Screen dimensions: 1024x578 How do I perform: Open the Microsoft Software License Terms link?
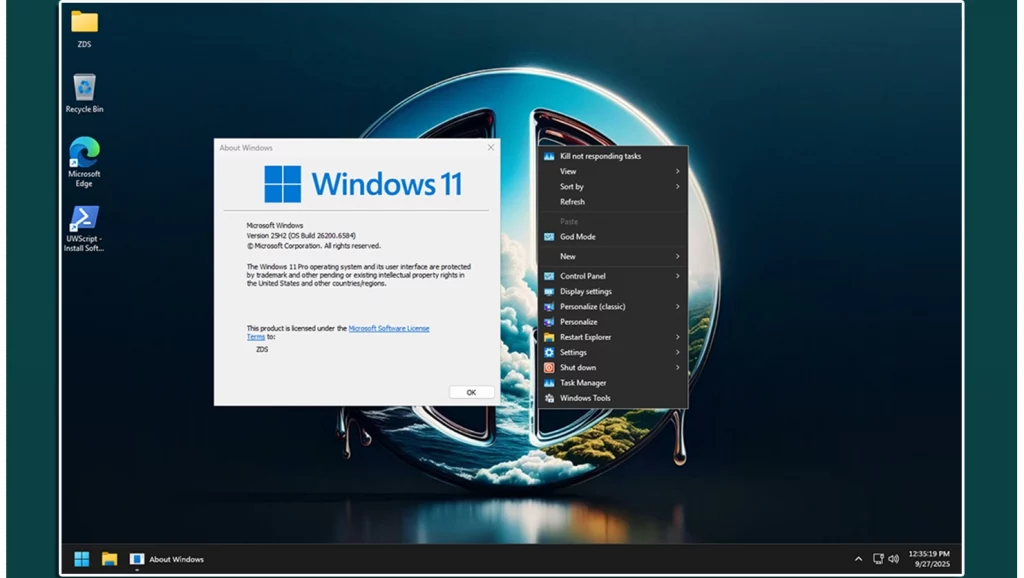click(x=388, y=328)
